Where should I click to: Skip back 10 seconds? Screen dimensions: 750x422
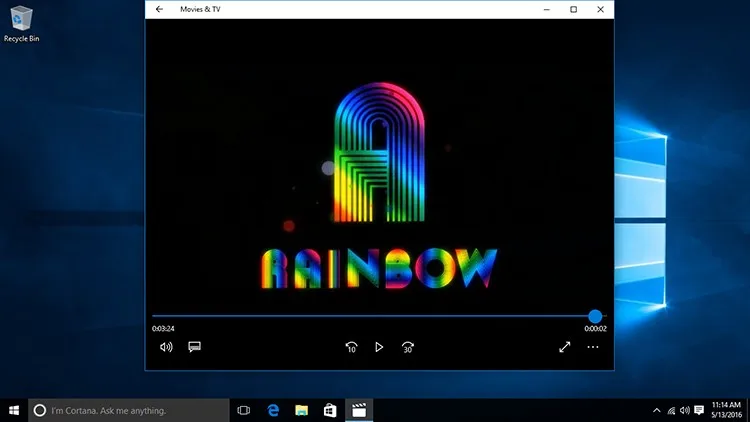point(351,347)
